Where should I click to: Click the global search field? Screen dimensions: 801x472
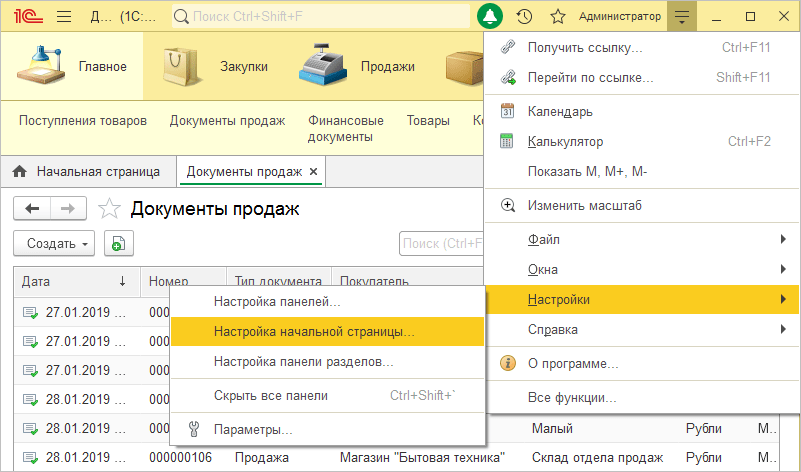coord(321,16)
